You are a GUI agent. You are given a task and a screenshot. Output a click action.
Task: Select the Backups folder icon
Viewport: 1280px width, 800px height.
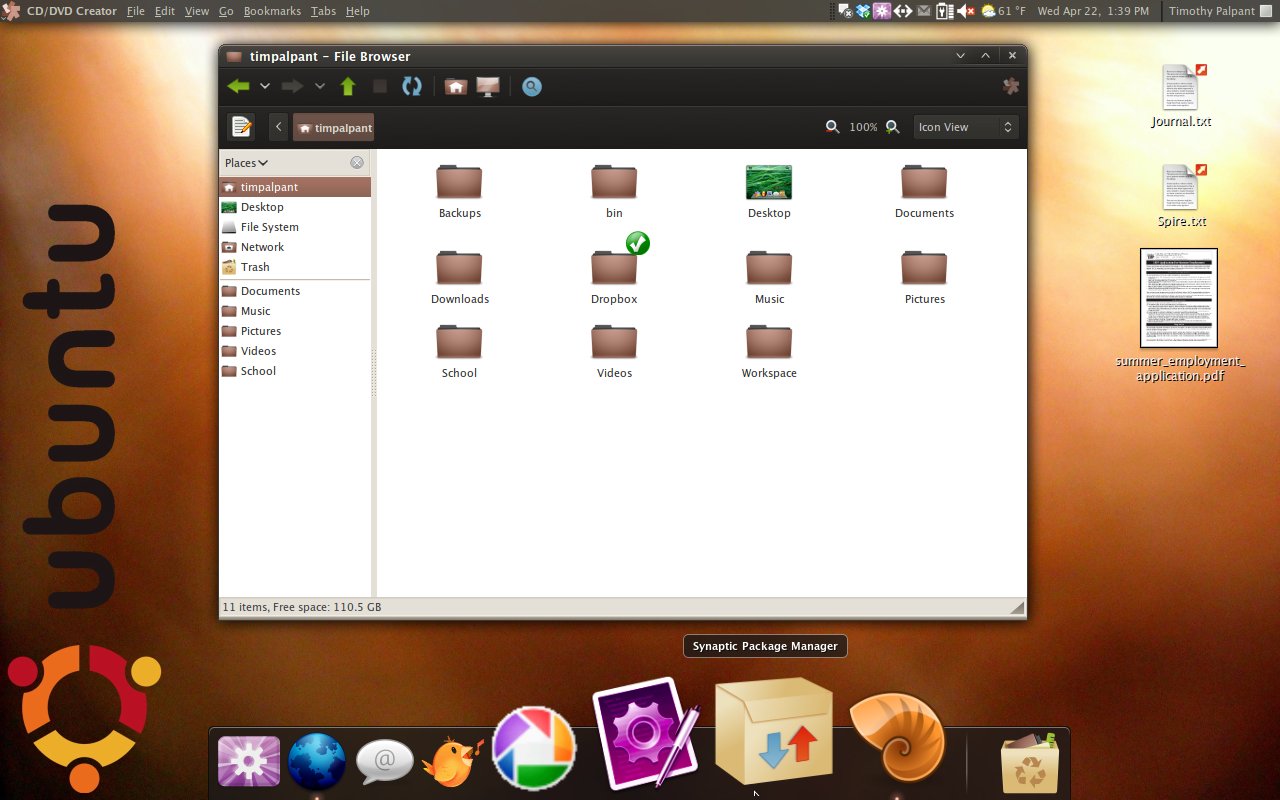[459, 182]
